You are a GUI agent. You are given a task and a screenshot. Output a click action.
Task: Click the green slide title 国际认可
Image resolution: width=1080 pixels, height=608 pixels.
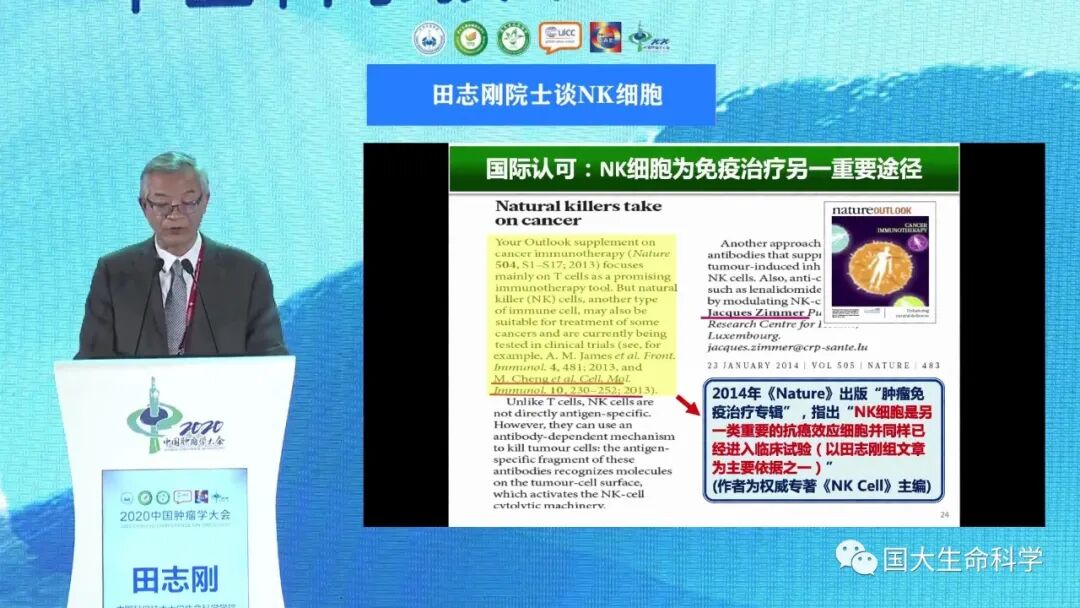click(x=704, y=169)
